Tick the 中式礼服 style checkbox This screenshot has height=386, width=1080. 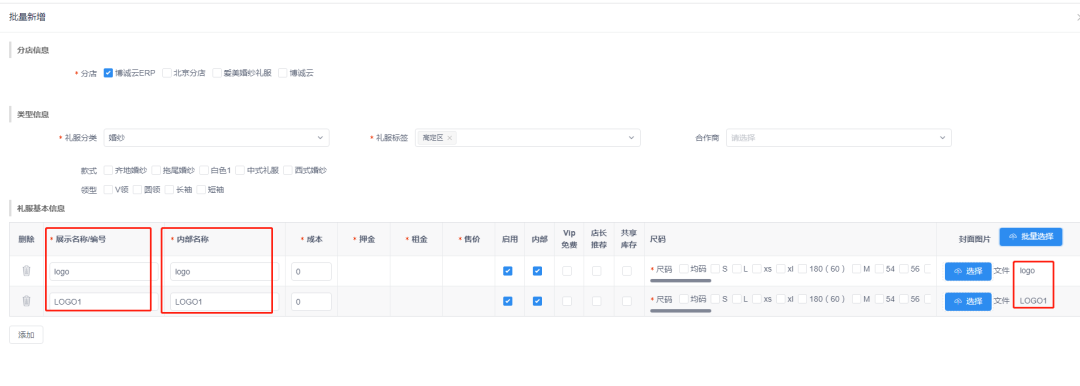pos(240,170)
